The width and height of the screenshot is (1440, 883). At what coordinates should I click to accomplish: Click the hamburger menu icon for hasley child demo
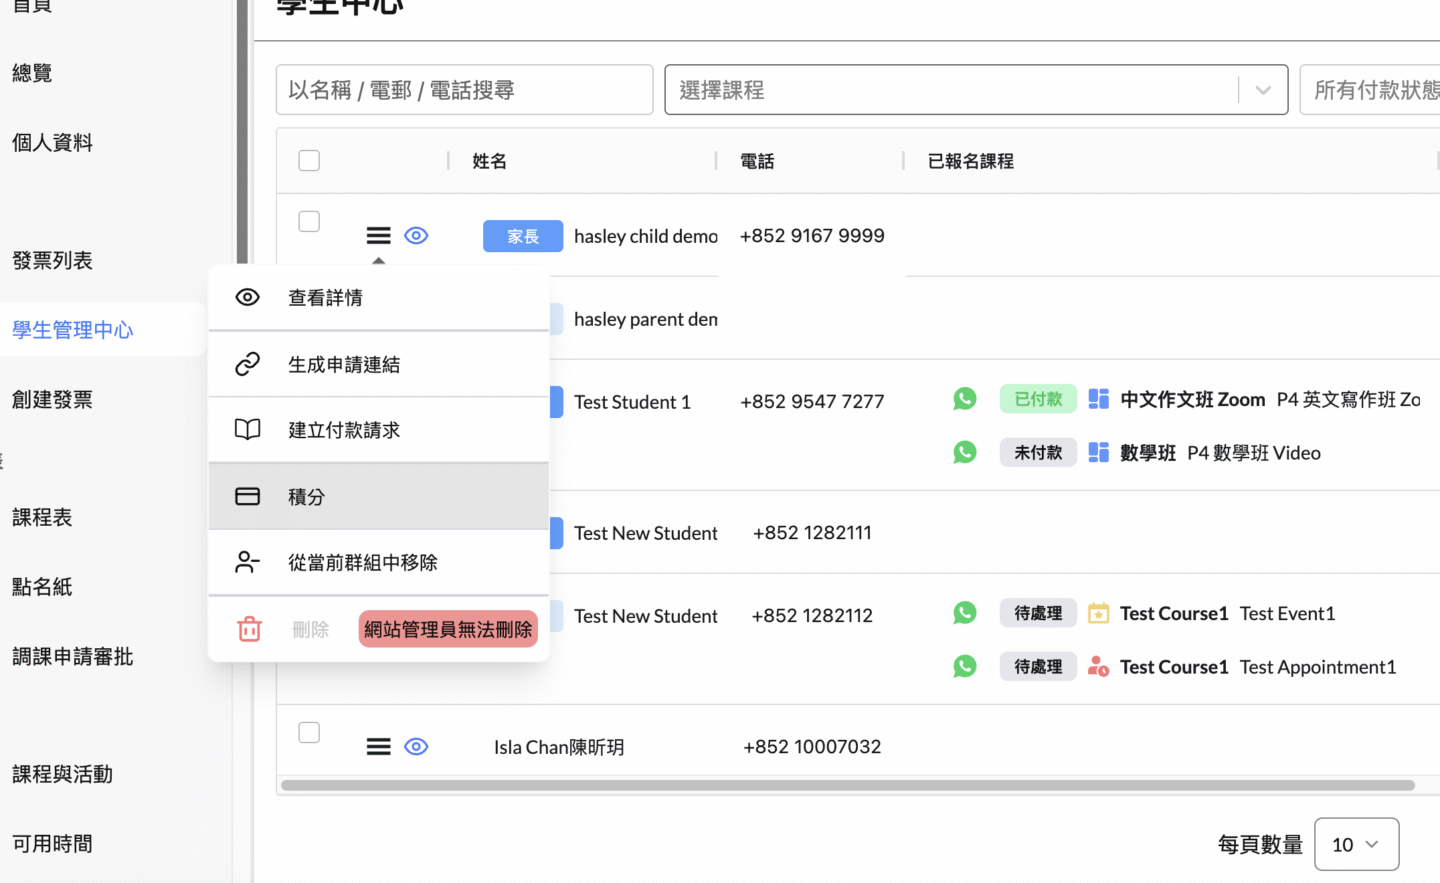378,236
